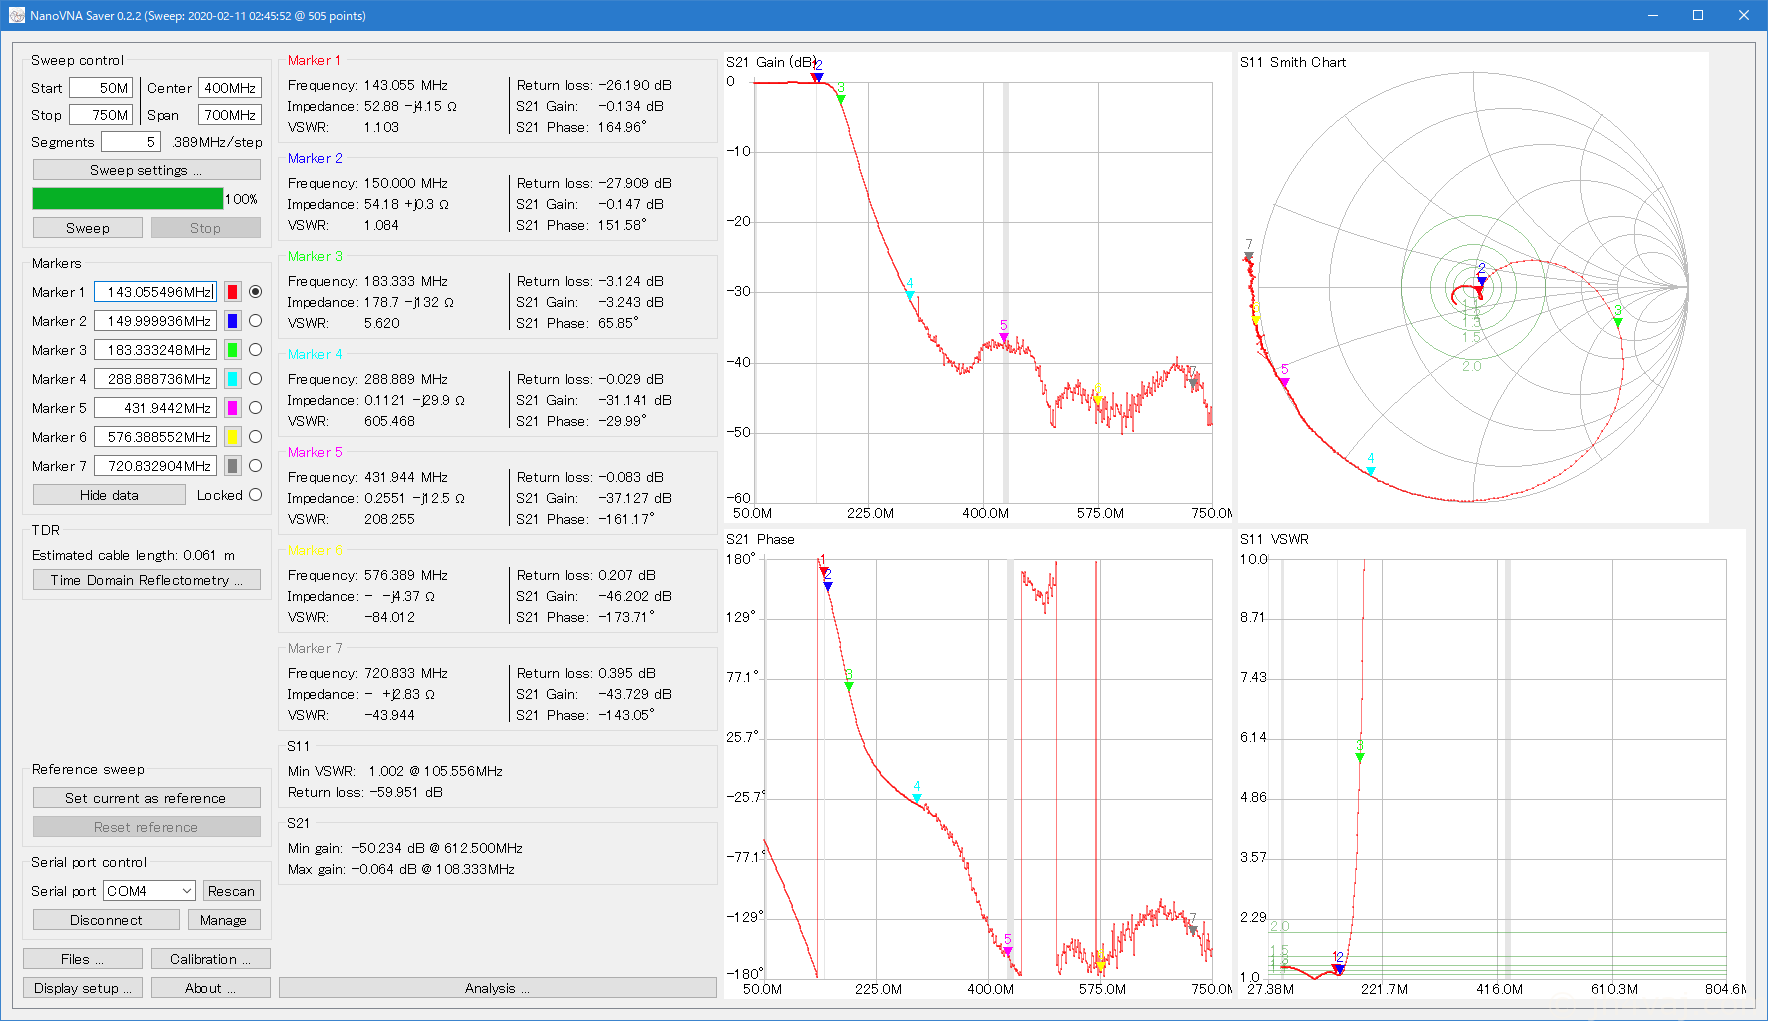Viewport: 1768px width, 1021px height.
Task: Open the magenta Marker 5 color swatch
Action: coord(232,408)
